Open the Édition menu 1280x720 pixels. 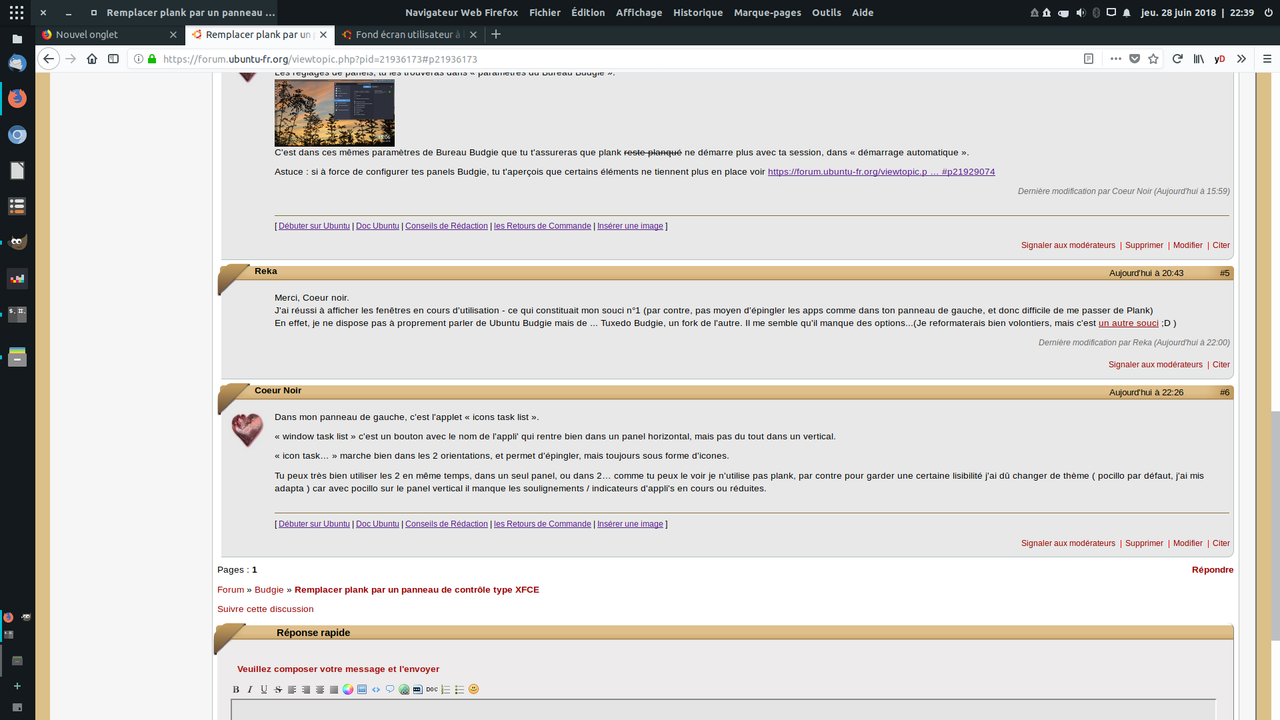tap(588, 13)
